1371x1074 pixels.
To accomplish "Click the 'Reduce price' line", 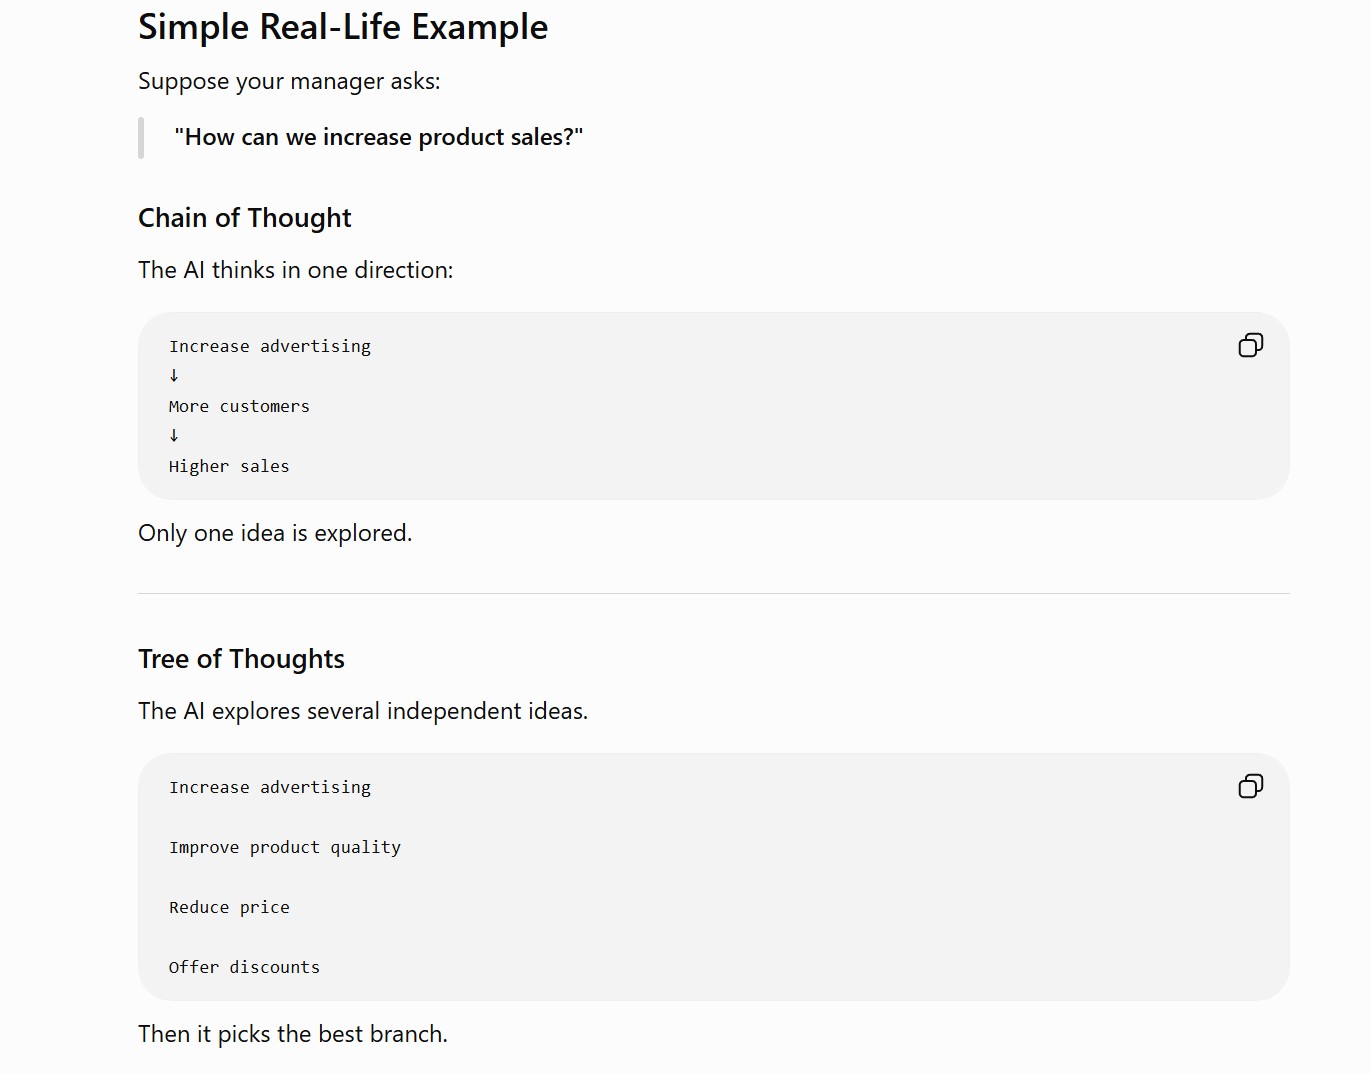I will click(x=229, y=907).
